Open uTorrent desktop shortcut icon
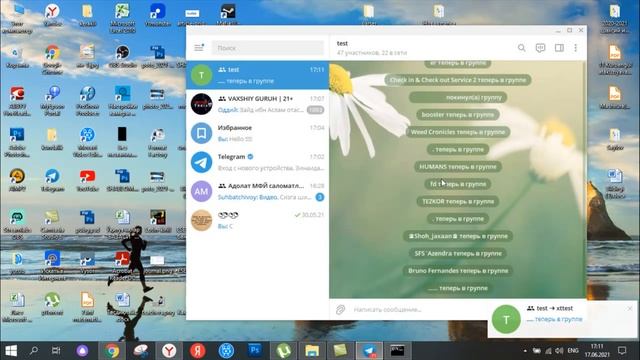The height and width of the screenshot is (360, 640). click(x=52, y=304)
